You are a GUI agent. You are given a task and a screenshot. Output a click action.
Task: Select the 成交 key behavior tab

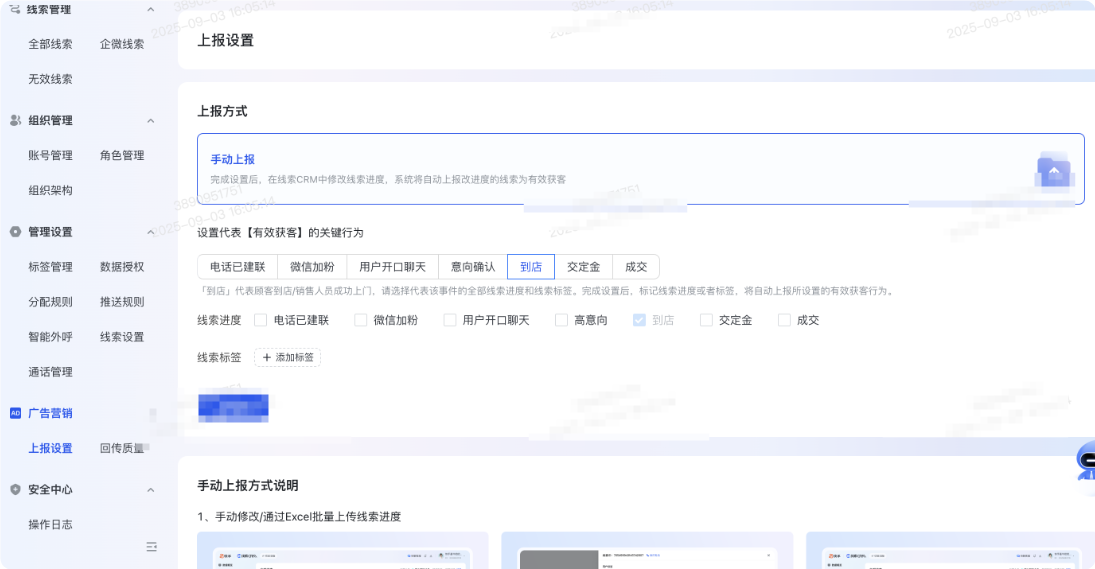pos(635,267)
